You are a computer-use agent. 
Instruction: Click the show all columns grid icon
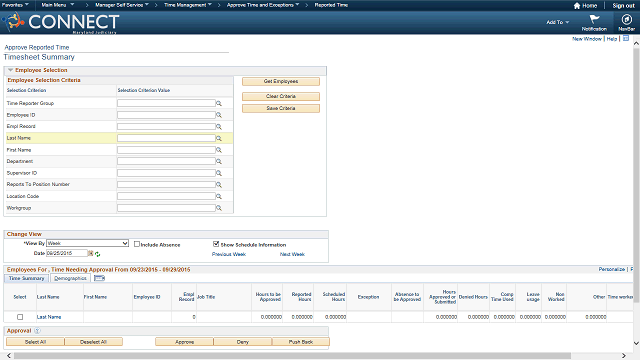99,278
